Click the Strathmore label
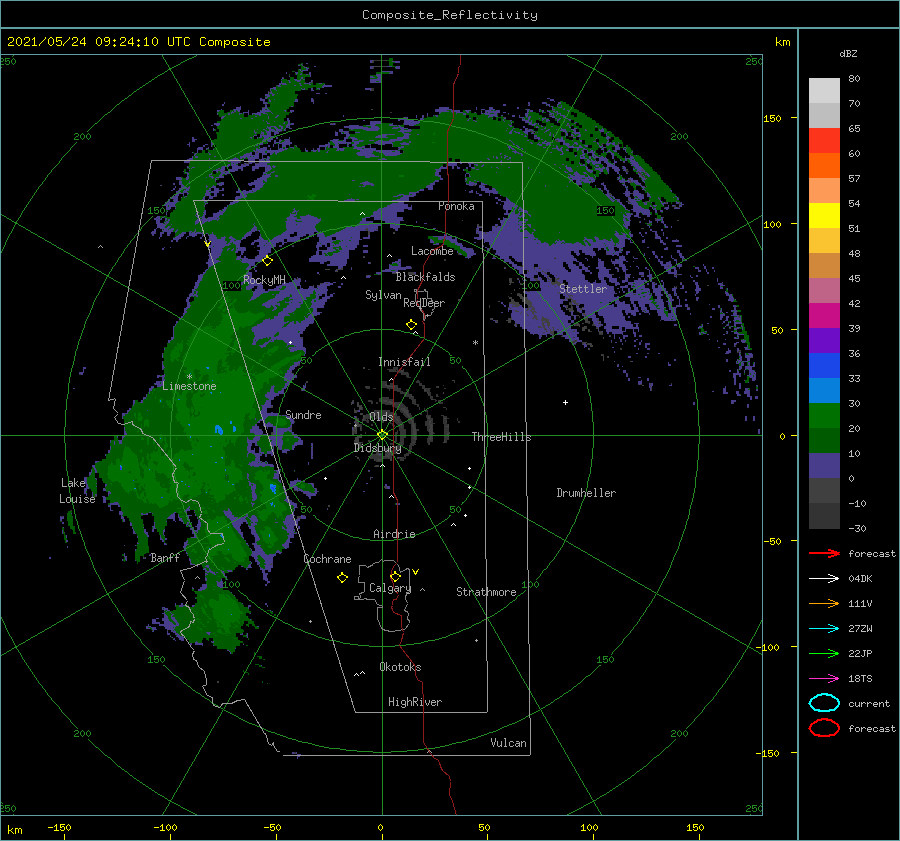Screen dimensions: 900x841 point(486,592)
